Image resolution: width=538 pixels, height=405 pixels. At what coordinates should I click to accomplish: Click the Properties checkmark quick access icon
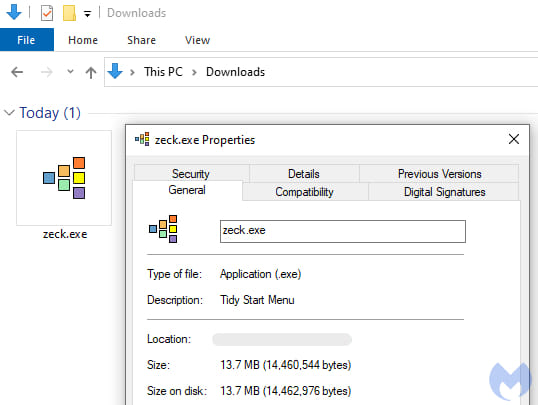pos(47,13)
